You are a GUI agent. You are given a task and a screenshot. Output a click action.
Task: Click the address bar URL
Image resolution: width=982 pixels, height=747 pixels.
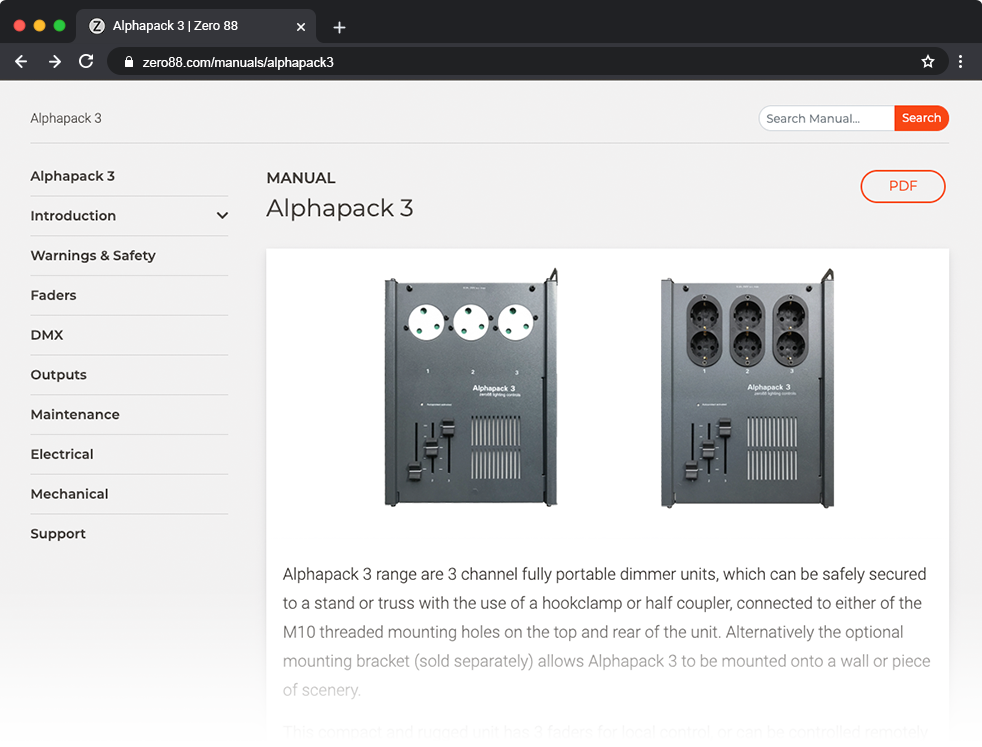[238, 62]
